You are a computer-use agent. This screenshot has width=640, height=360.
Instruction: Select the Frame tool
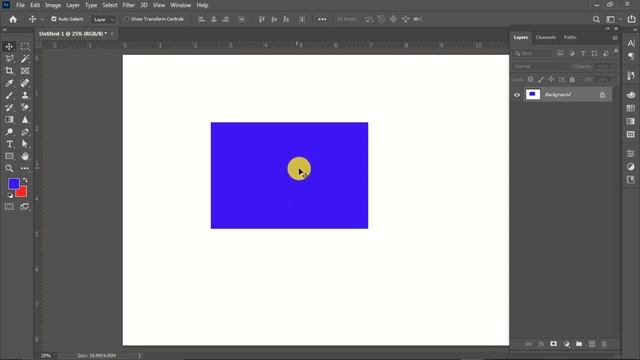coord(25,71)
